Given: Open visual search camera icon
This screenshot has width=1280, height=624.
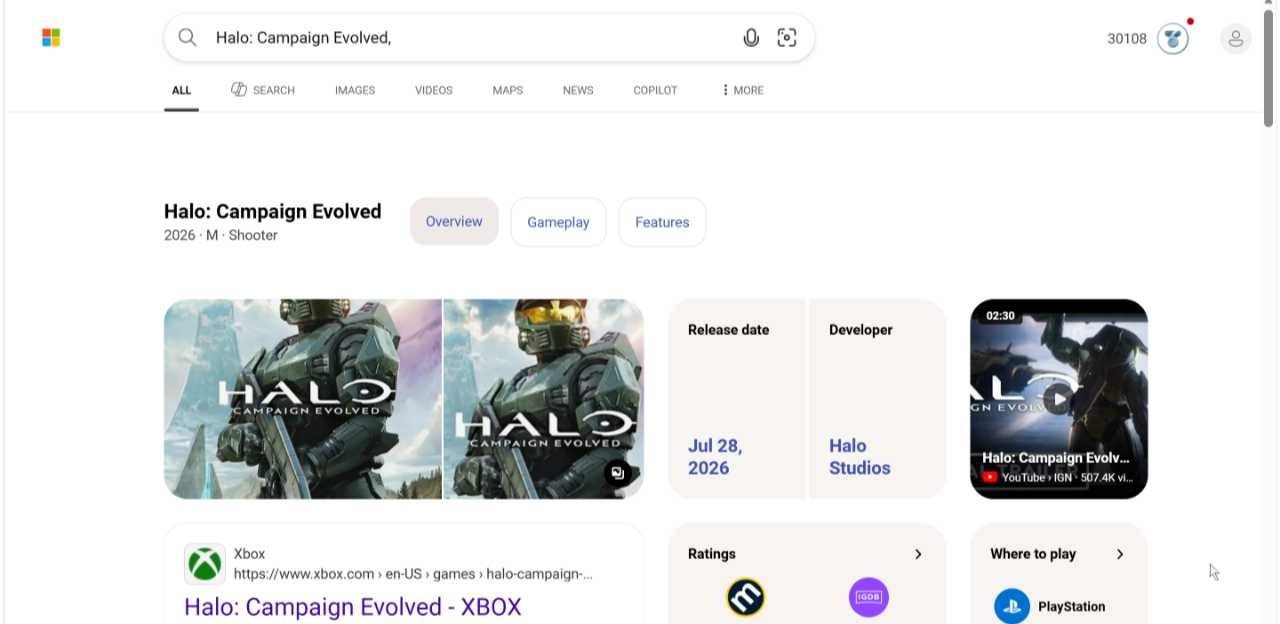Looking at the screenshot, I should point(787,38).
